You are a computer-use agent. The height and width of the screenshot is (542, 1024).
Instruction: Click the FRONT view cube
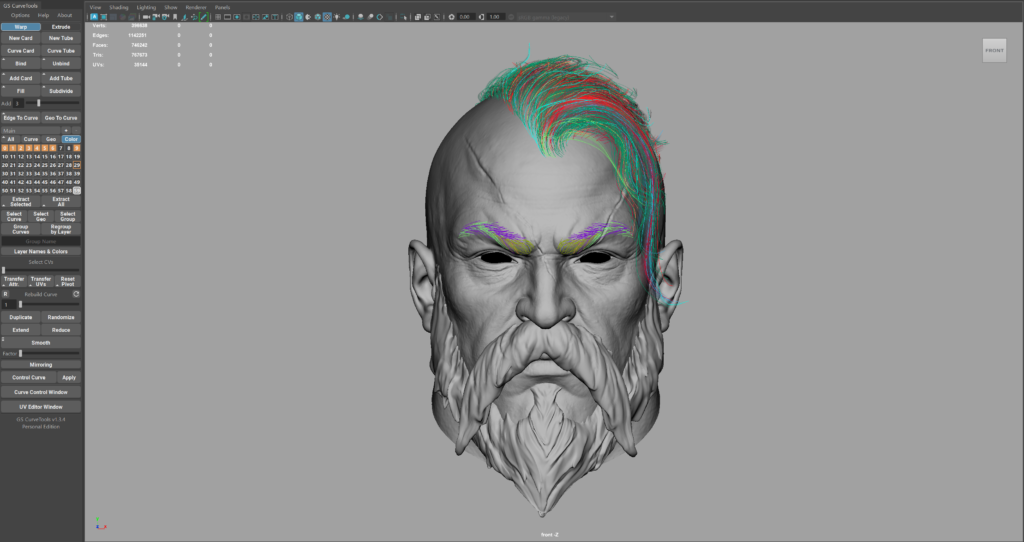[x=994, y=50]
